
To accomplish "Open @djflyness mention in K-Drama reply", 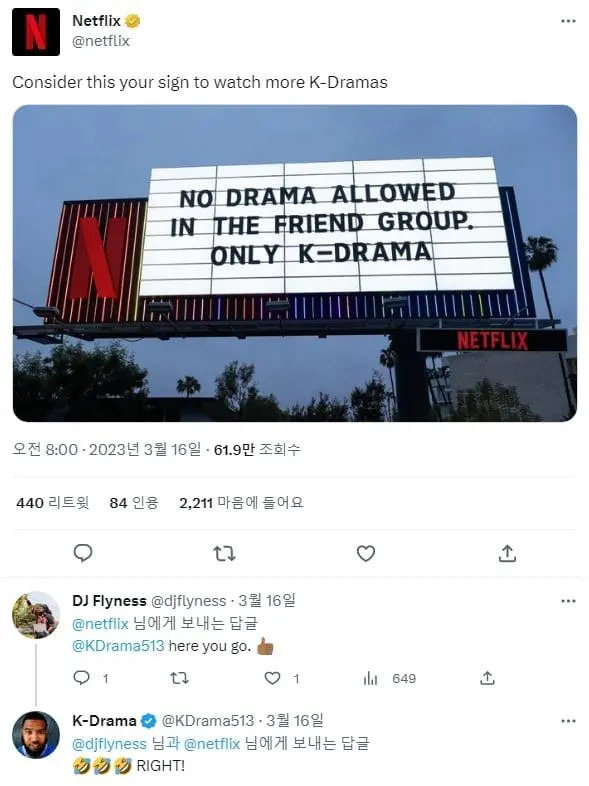I will pyautogui.click(x=109, y=743).
